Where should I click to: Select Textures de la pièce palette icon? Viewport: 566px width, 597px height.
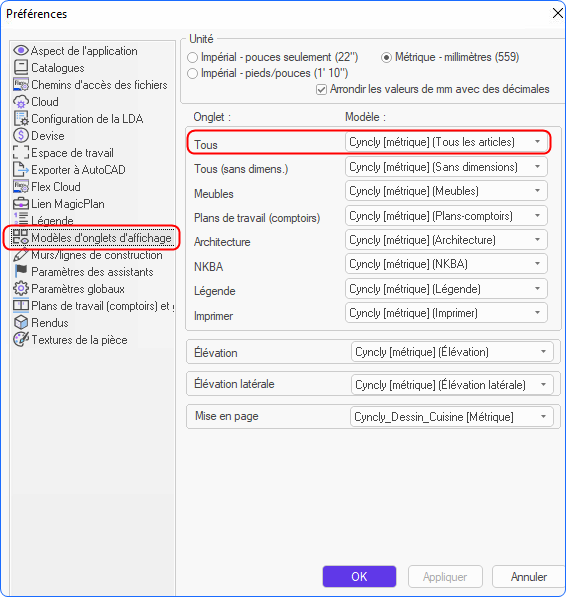(x=21, y=340)
